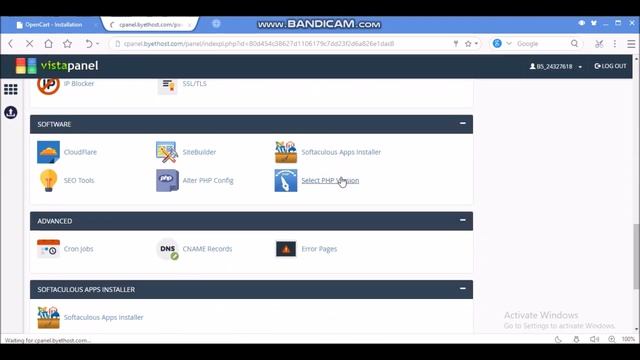Go back with browser back arrow

point(11,43)
